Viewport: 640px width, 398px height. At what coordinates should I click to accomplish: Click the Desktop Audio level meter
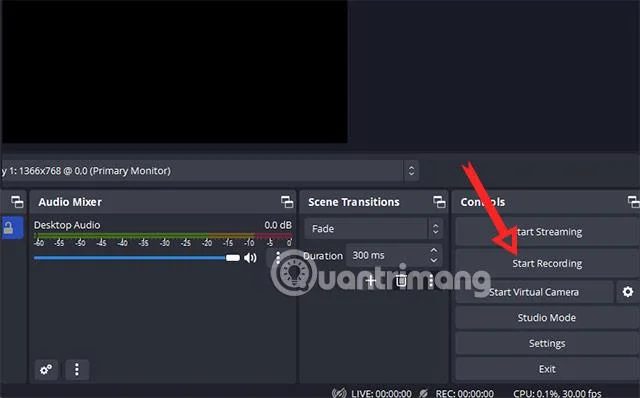click(x=163, y=236)
